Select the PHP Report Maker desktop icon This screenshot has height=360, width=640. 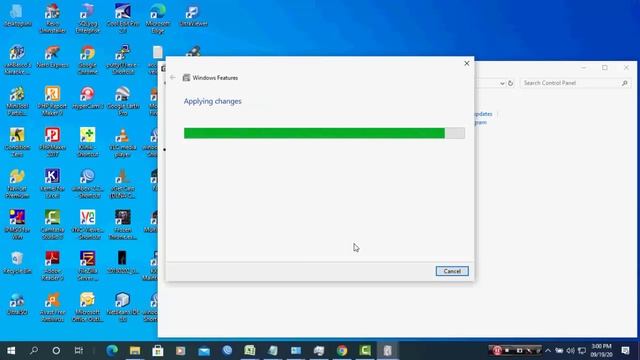click(x=52, y=101)
